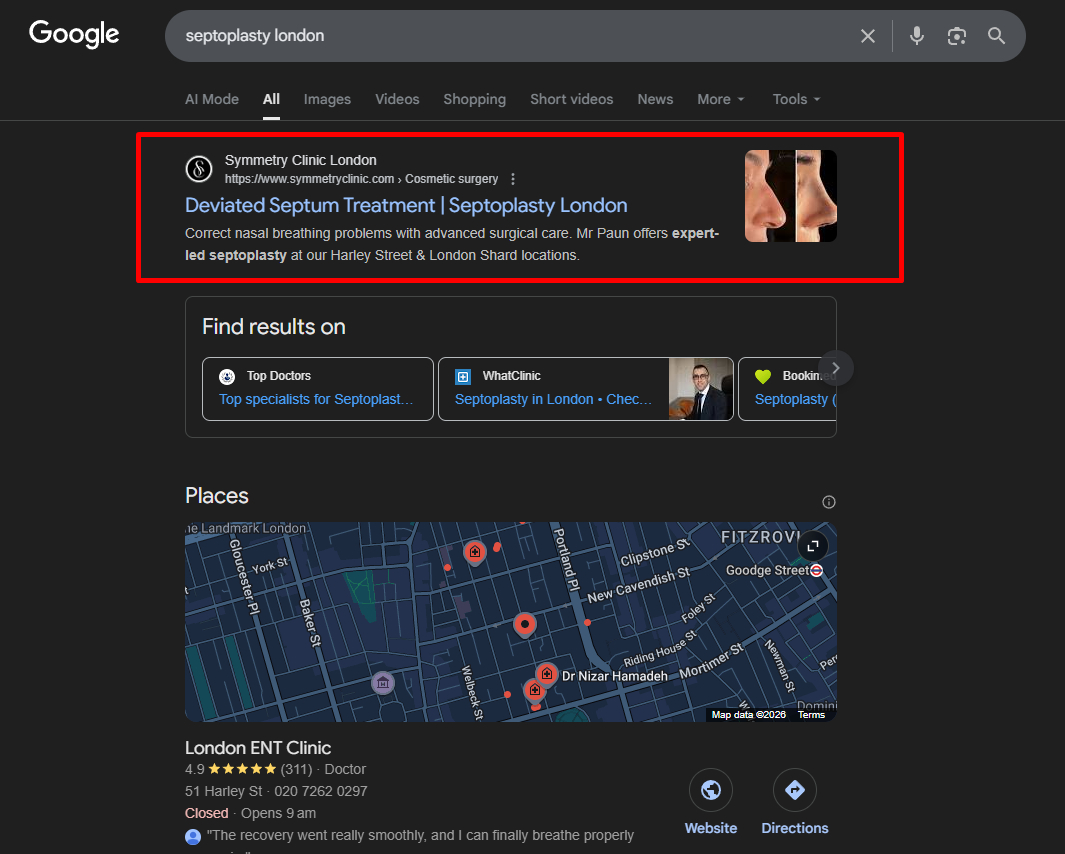Open Deviated Septum Treatment result link
Viewport: 1065px width, 854px height.
pyautogui.click(x=406, y=205)
